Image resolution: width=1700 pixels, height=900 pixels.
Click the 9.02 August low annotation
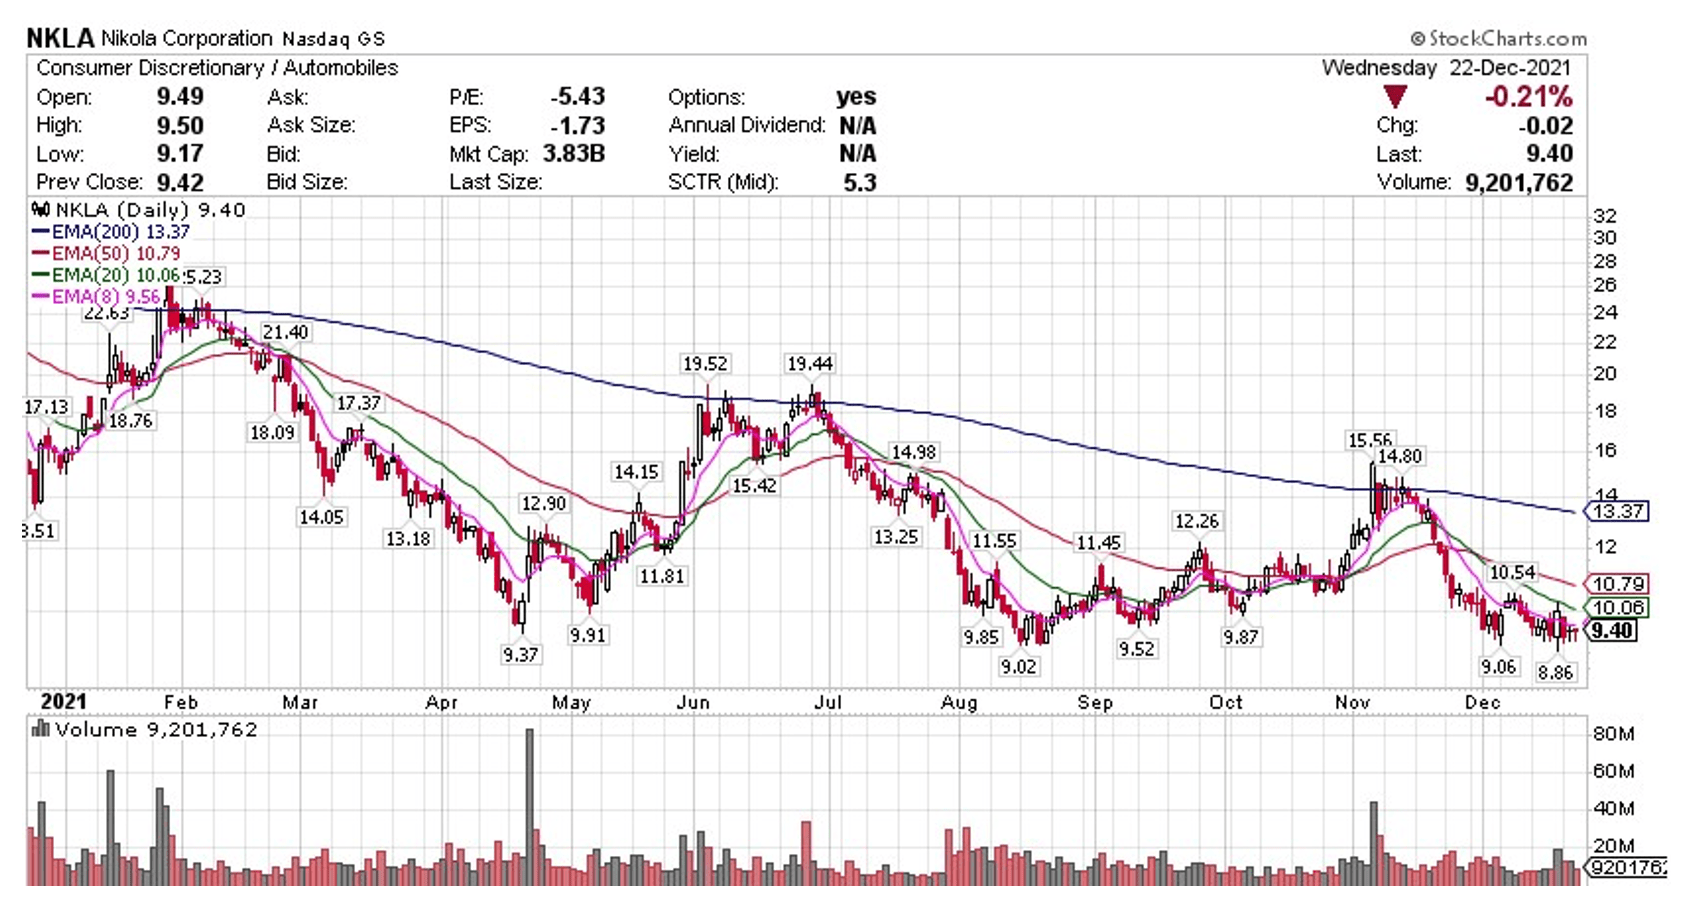(x=1018, y=667)
